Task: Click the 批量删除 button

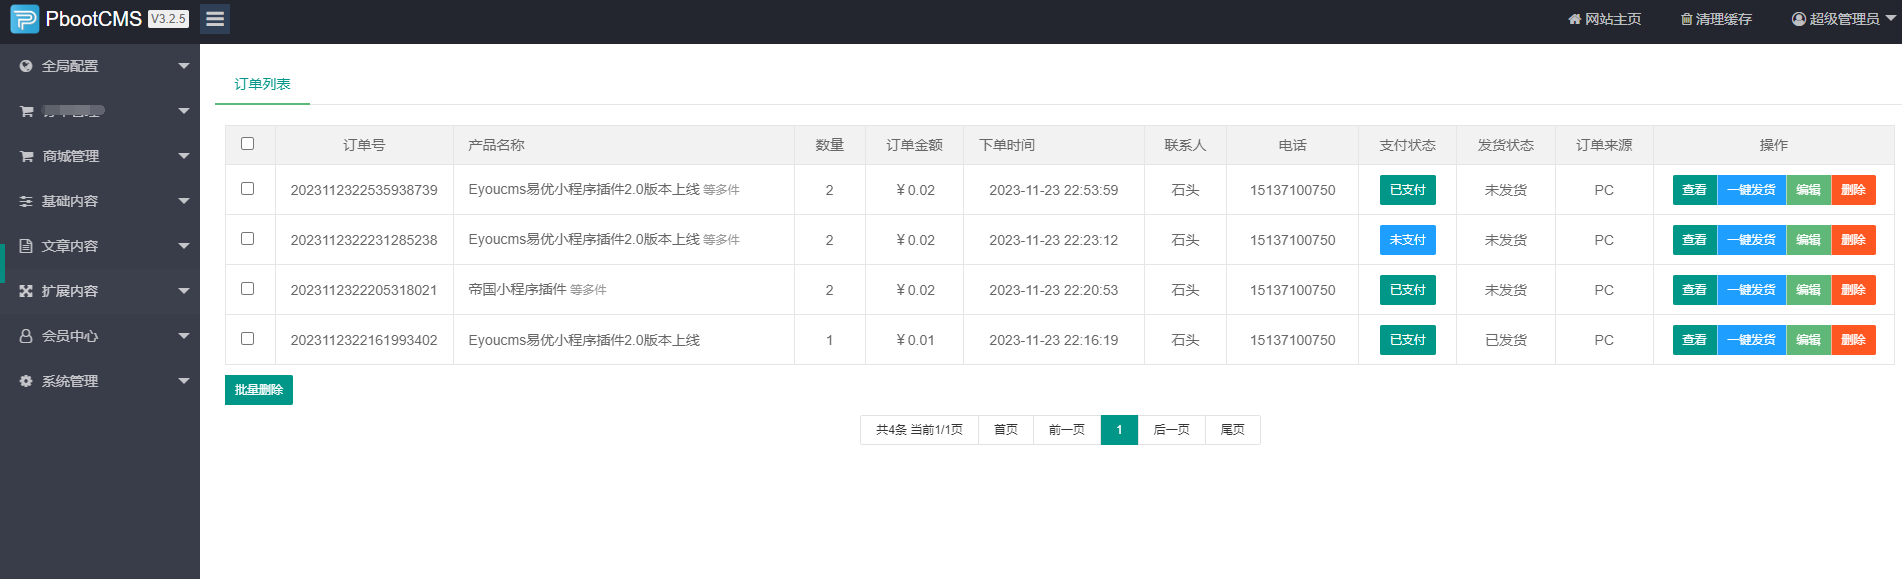Action: 259,390
